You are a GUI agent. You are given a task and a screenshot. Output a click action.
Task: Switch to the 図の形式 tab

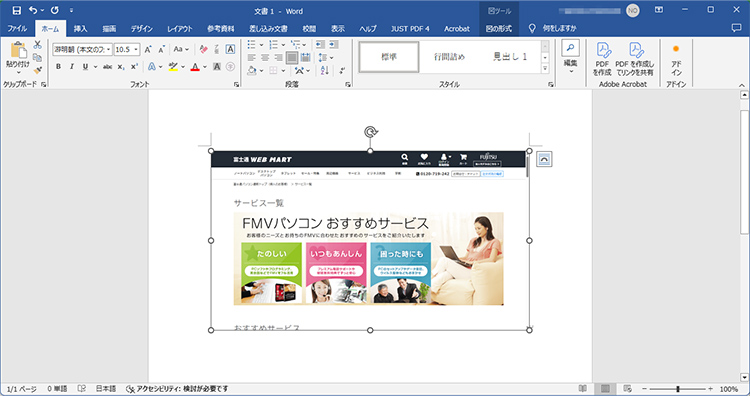(x=499, y=29)
